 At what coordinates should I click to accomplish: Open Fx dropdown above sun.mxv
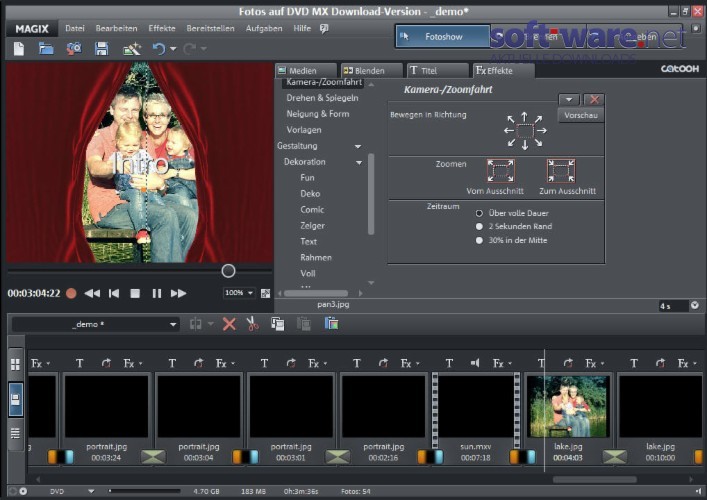point(510,363)
